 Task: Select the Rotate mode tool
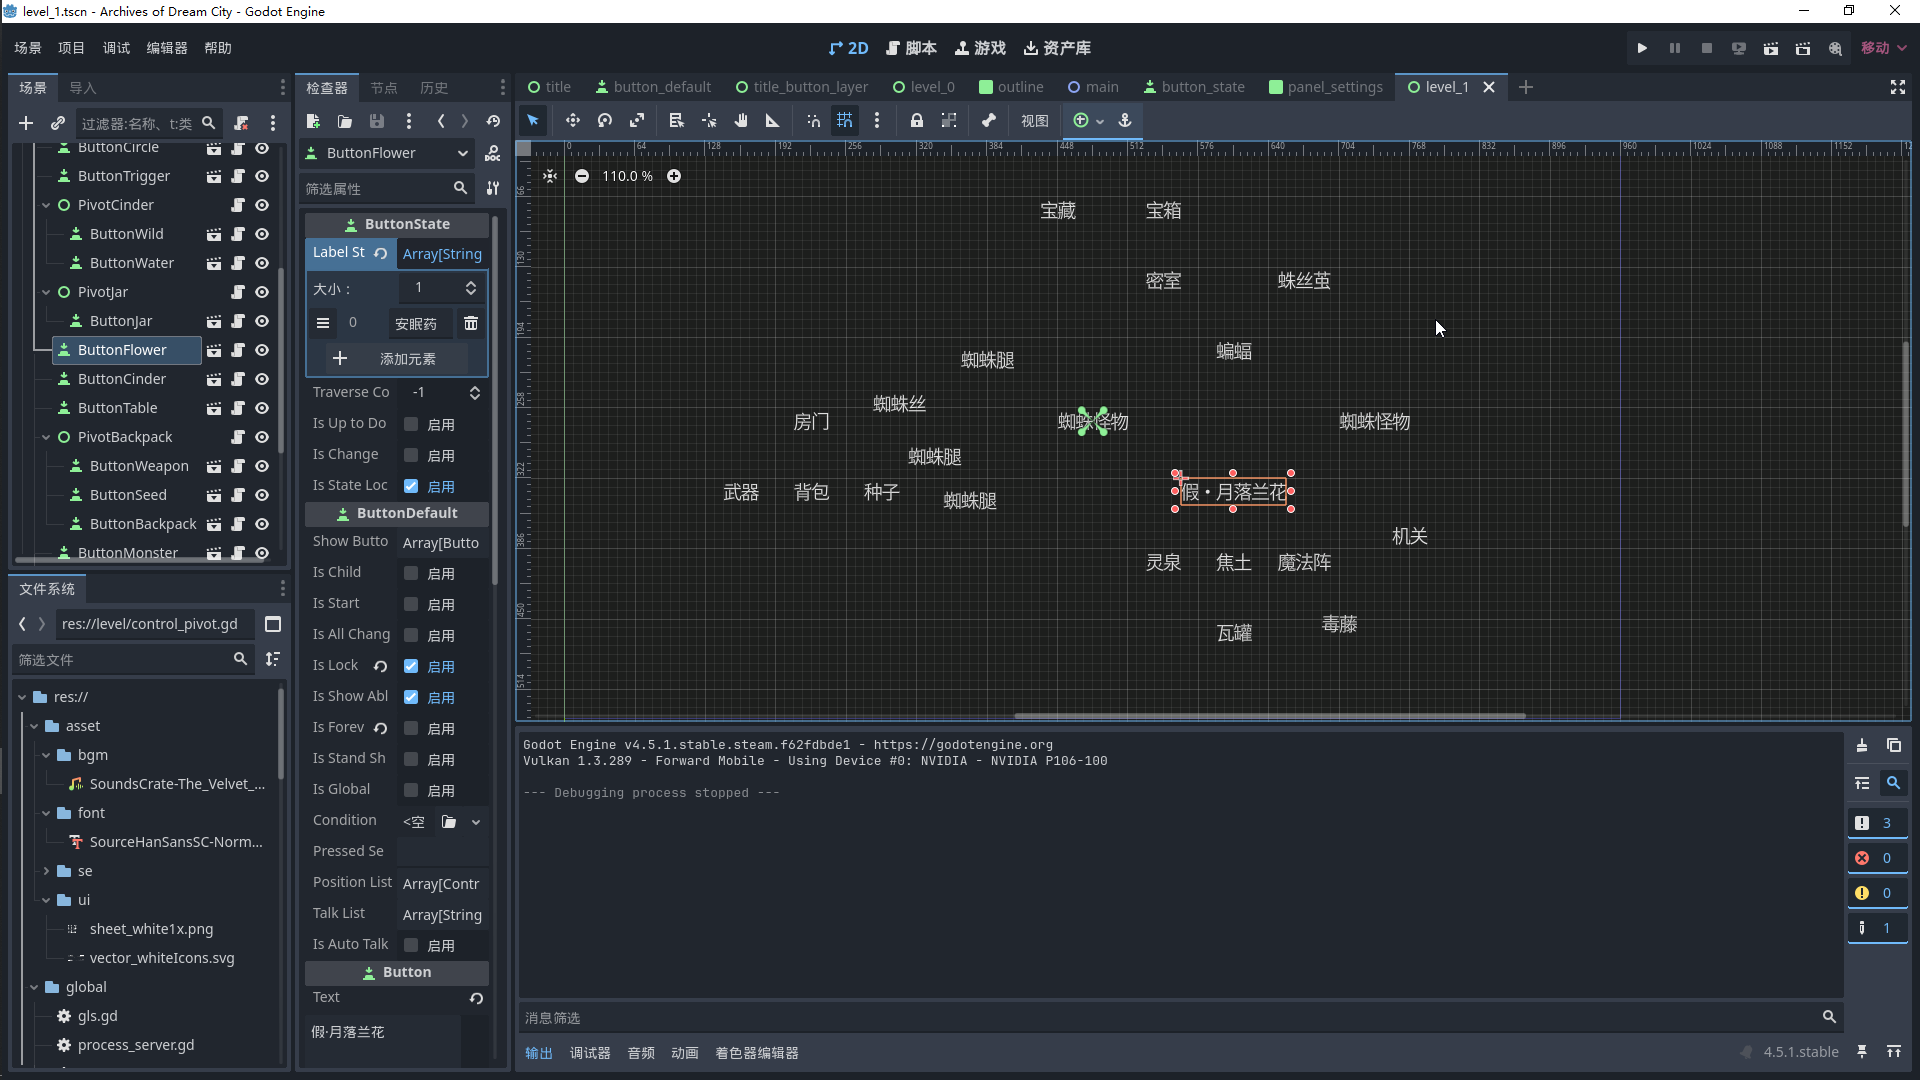click(x=605, y=121)
